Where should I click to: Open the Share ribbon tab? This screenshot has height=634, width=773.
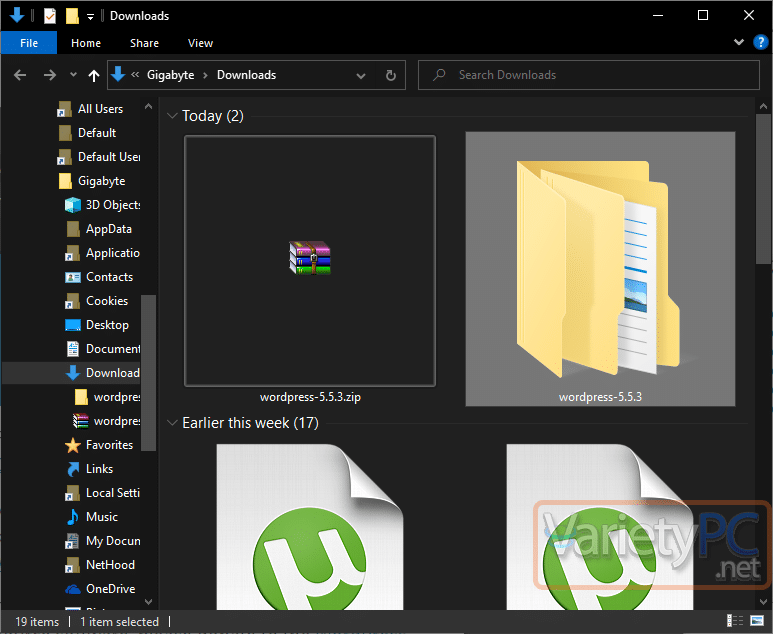click(144, 43)
